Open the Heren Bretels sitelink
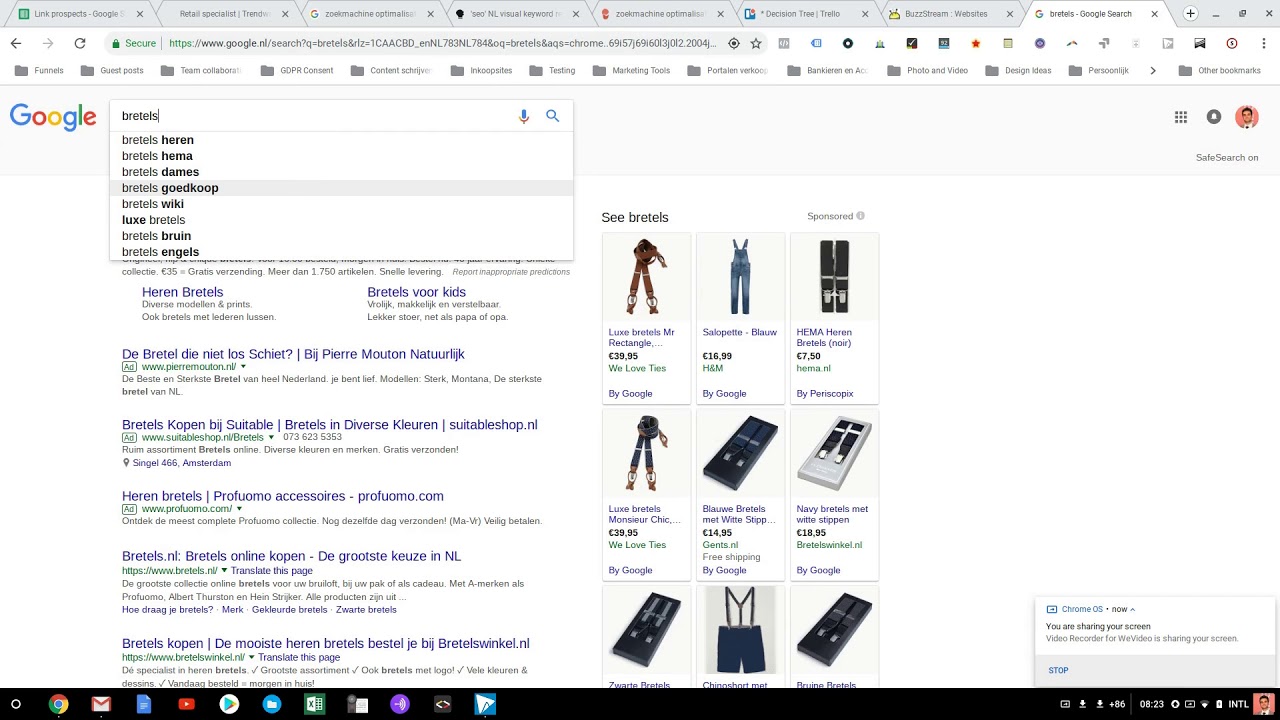This screenshot has height=720, width=1280. pos(182,292)
